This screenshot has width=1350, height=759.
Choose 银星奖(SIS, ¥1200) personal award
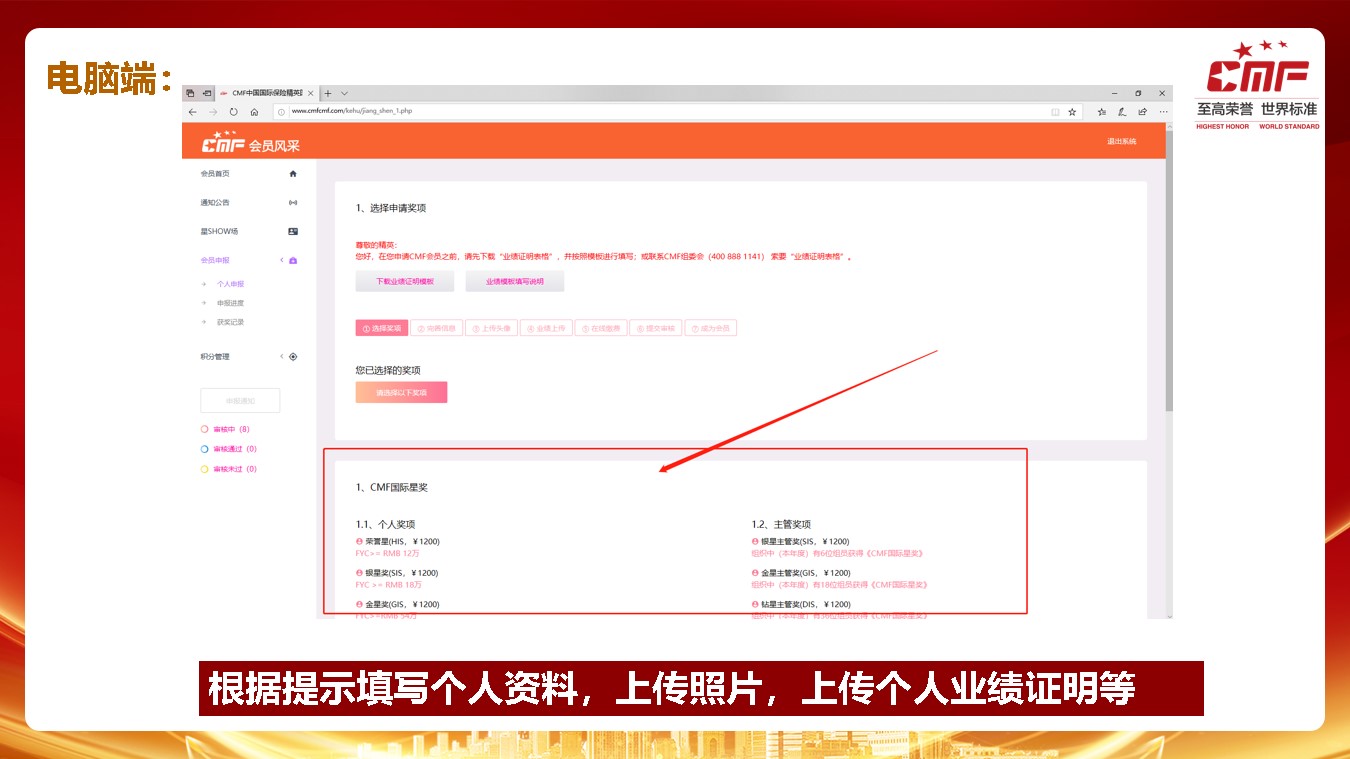coord(397,573)
